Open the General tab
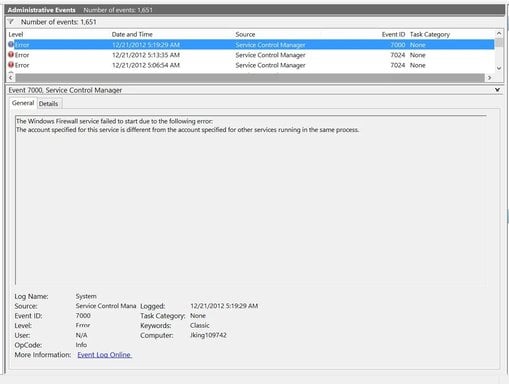509x384 pixels. (23, 103)
